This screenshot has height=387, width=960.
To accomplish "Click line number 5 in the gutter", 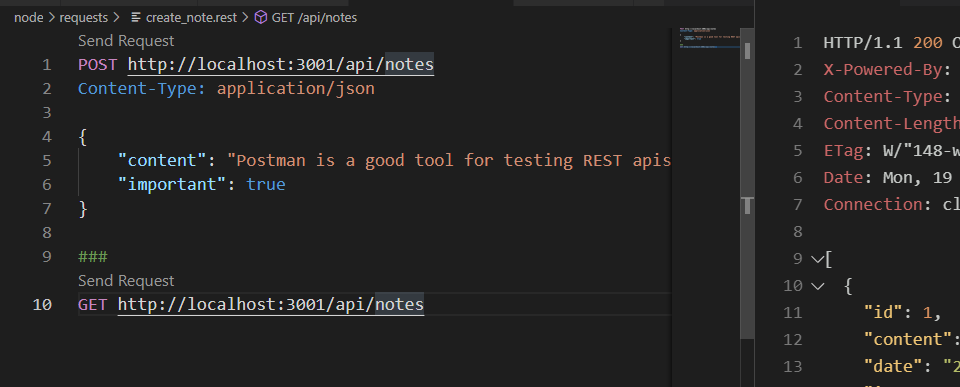I will tap(47, 161).
